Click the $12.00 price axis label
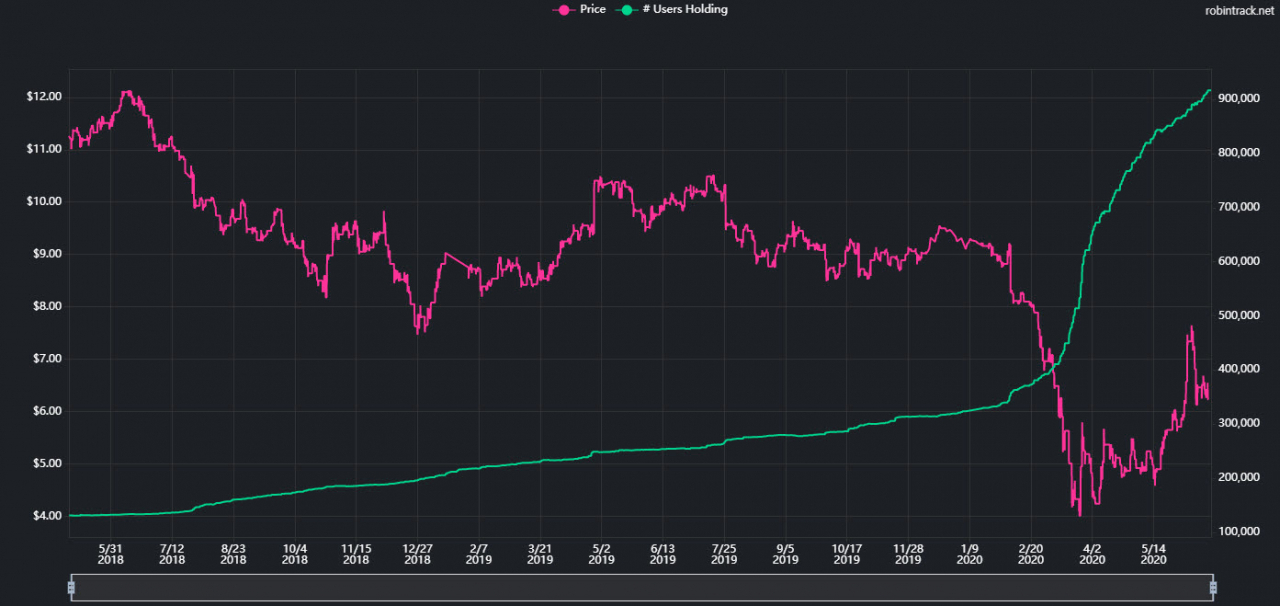This screenshot has width=1280, height=606. 45,97
